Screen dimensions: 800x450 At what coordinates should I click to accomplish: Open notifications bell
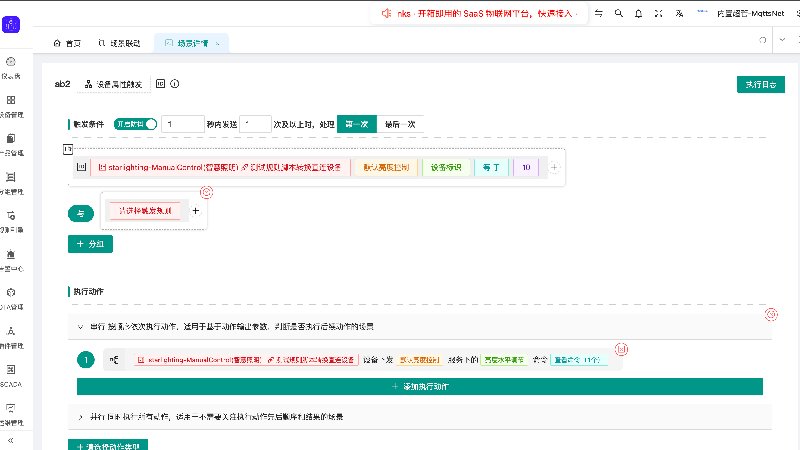(x=638, y=13)
